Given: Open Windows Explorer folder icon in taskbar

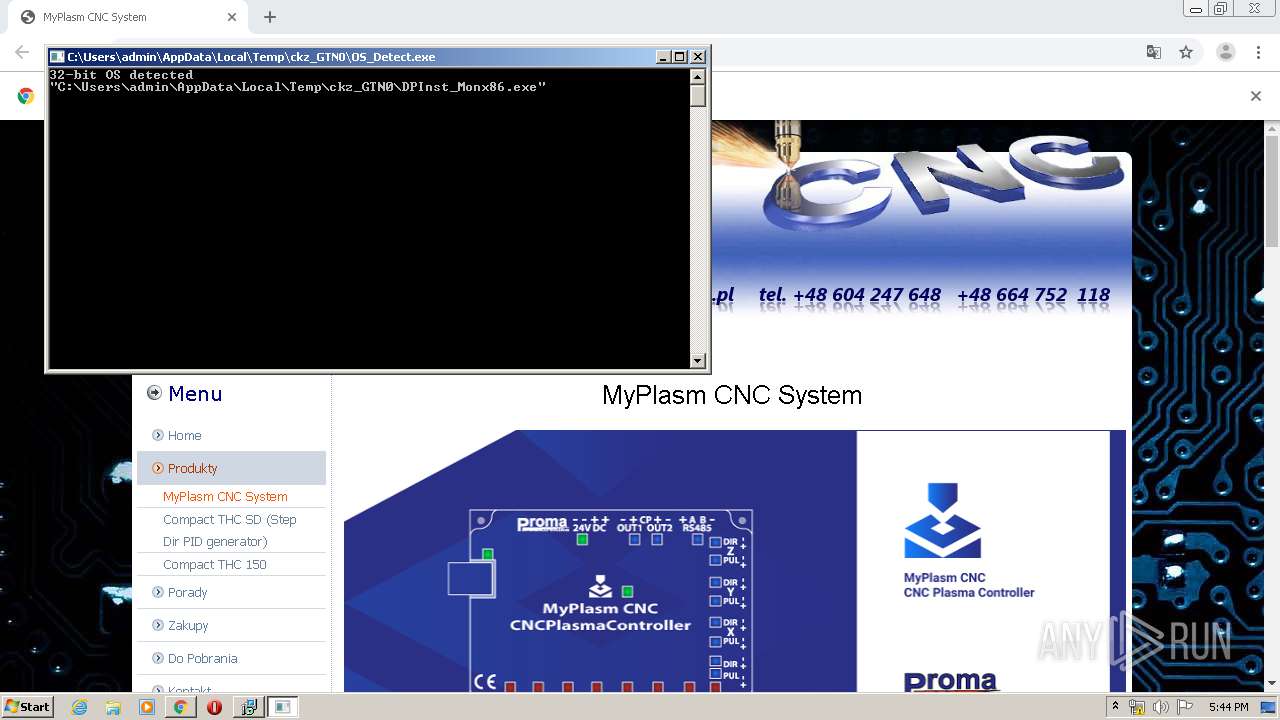Looking at the screenshot, I should point(113,707).
